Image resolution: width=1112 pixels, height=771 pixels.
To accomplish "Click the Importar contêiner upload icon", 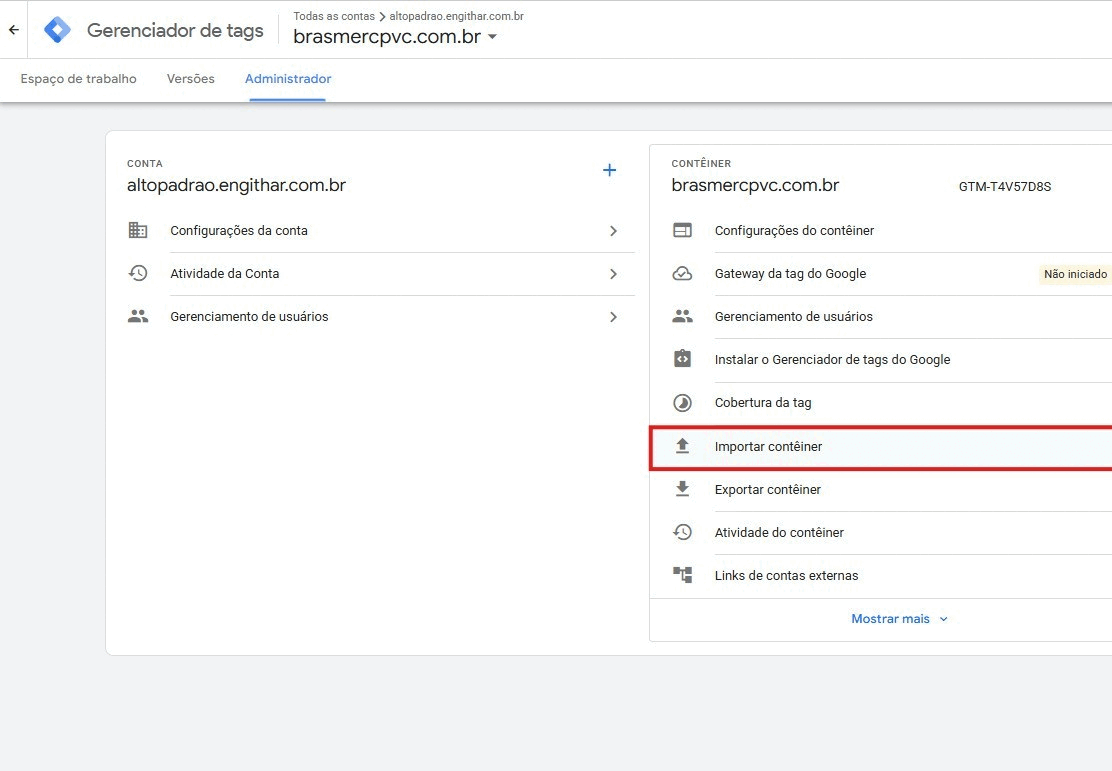I will point(683,447).
